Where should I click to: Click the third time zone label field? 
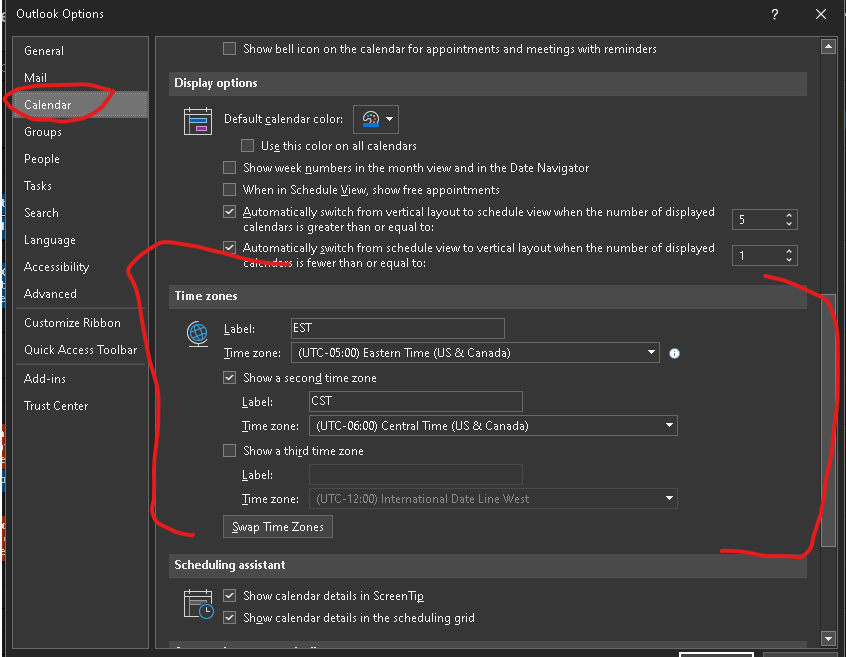416,474
